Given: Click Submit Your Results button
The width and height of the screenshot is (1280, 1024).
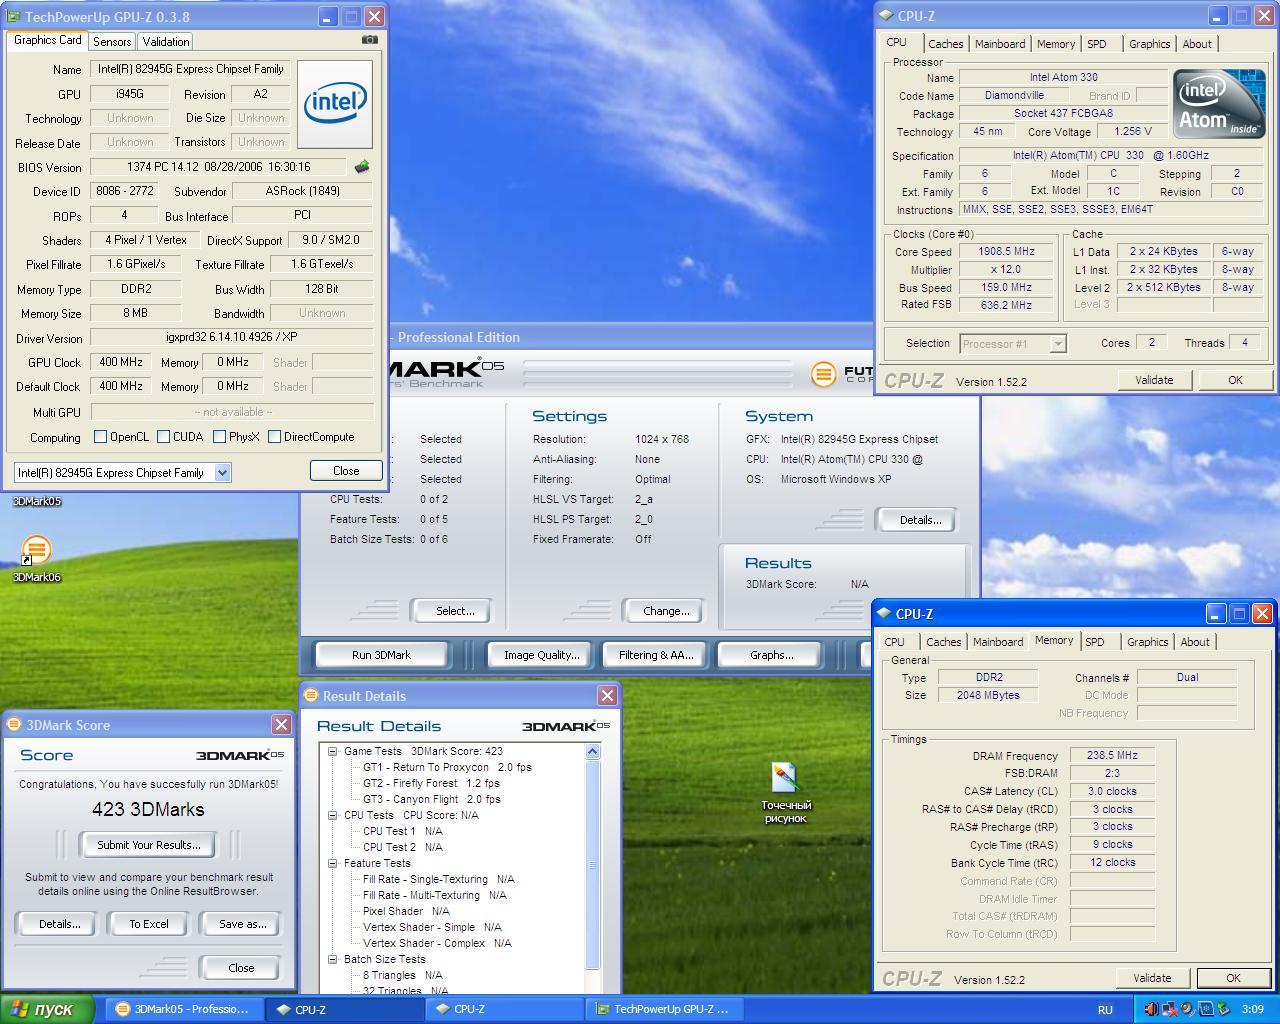Looking at the screenshot, I should pyautogui.click(x=149, y=845).
